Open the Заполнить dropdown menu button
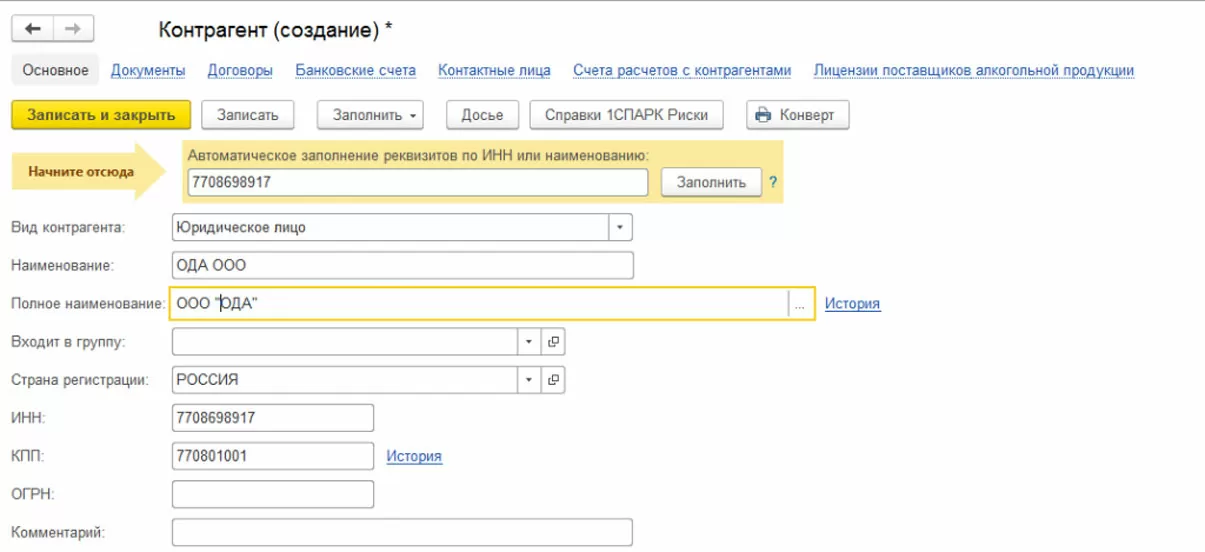The image size is (1205, 552). [370, 115]
